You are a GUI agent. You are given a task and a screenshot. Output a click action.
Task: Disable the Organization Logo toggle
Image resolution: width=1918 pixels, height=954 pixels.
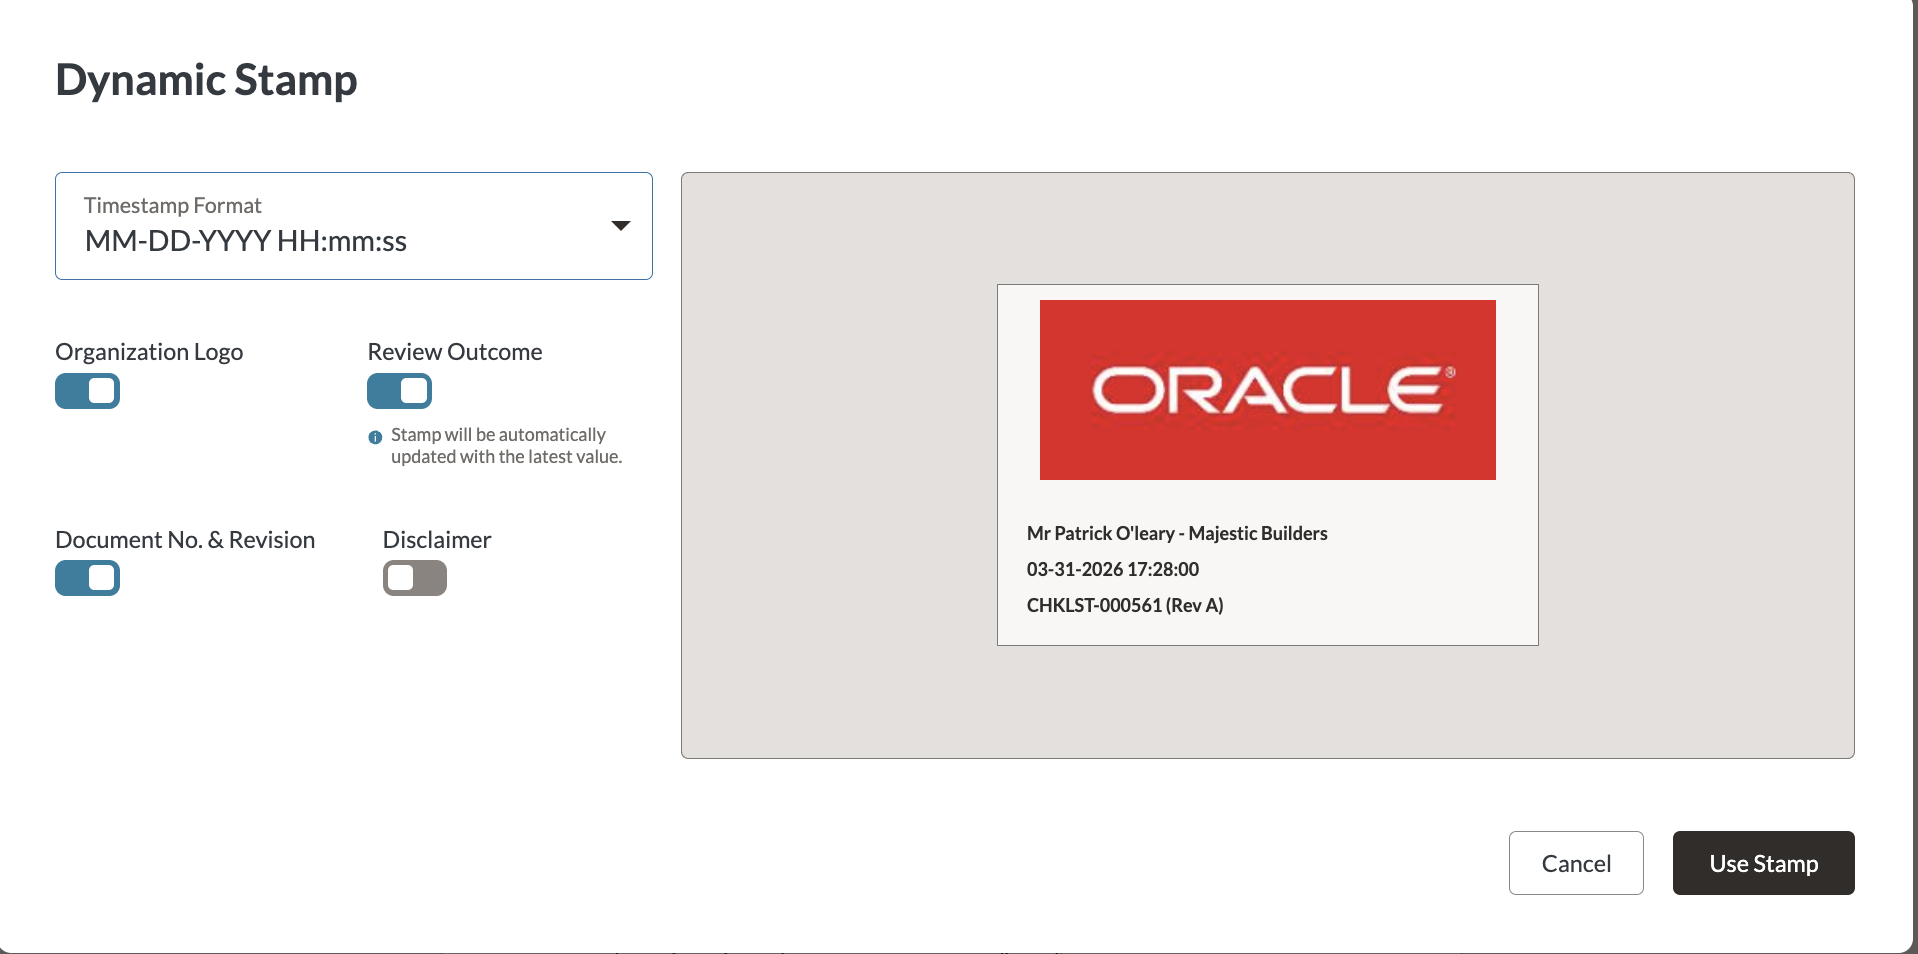pyautogui.click(x=88, y=391)
